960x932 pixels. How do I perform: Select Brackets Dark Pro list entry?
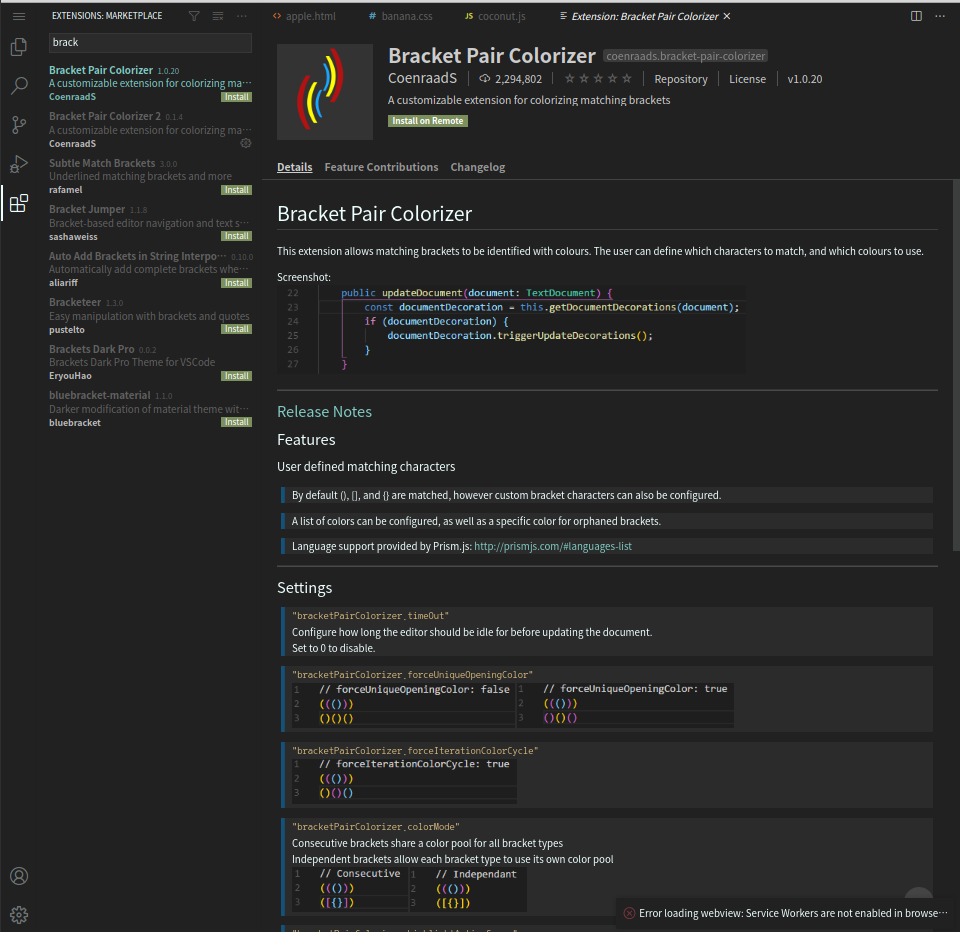(150, 363)
